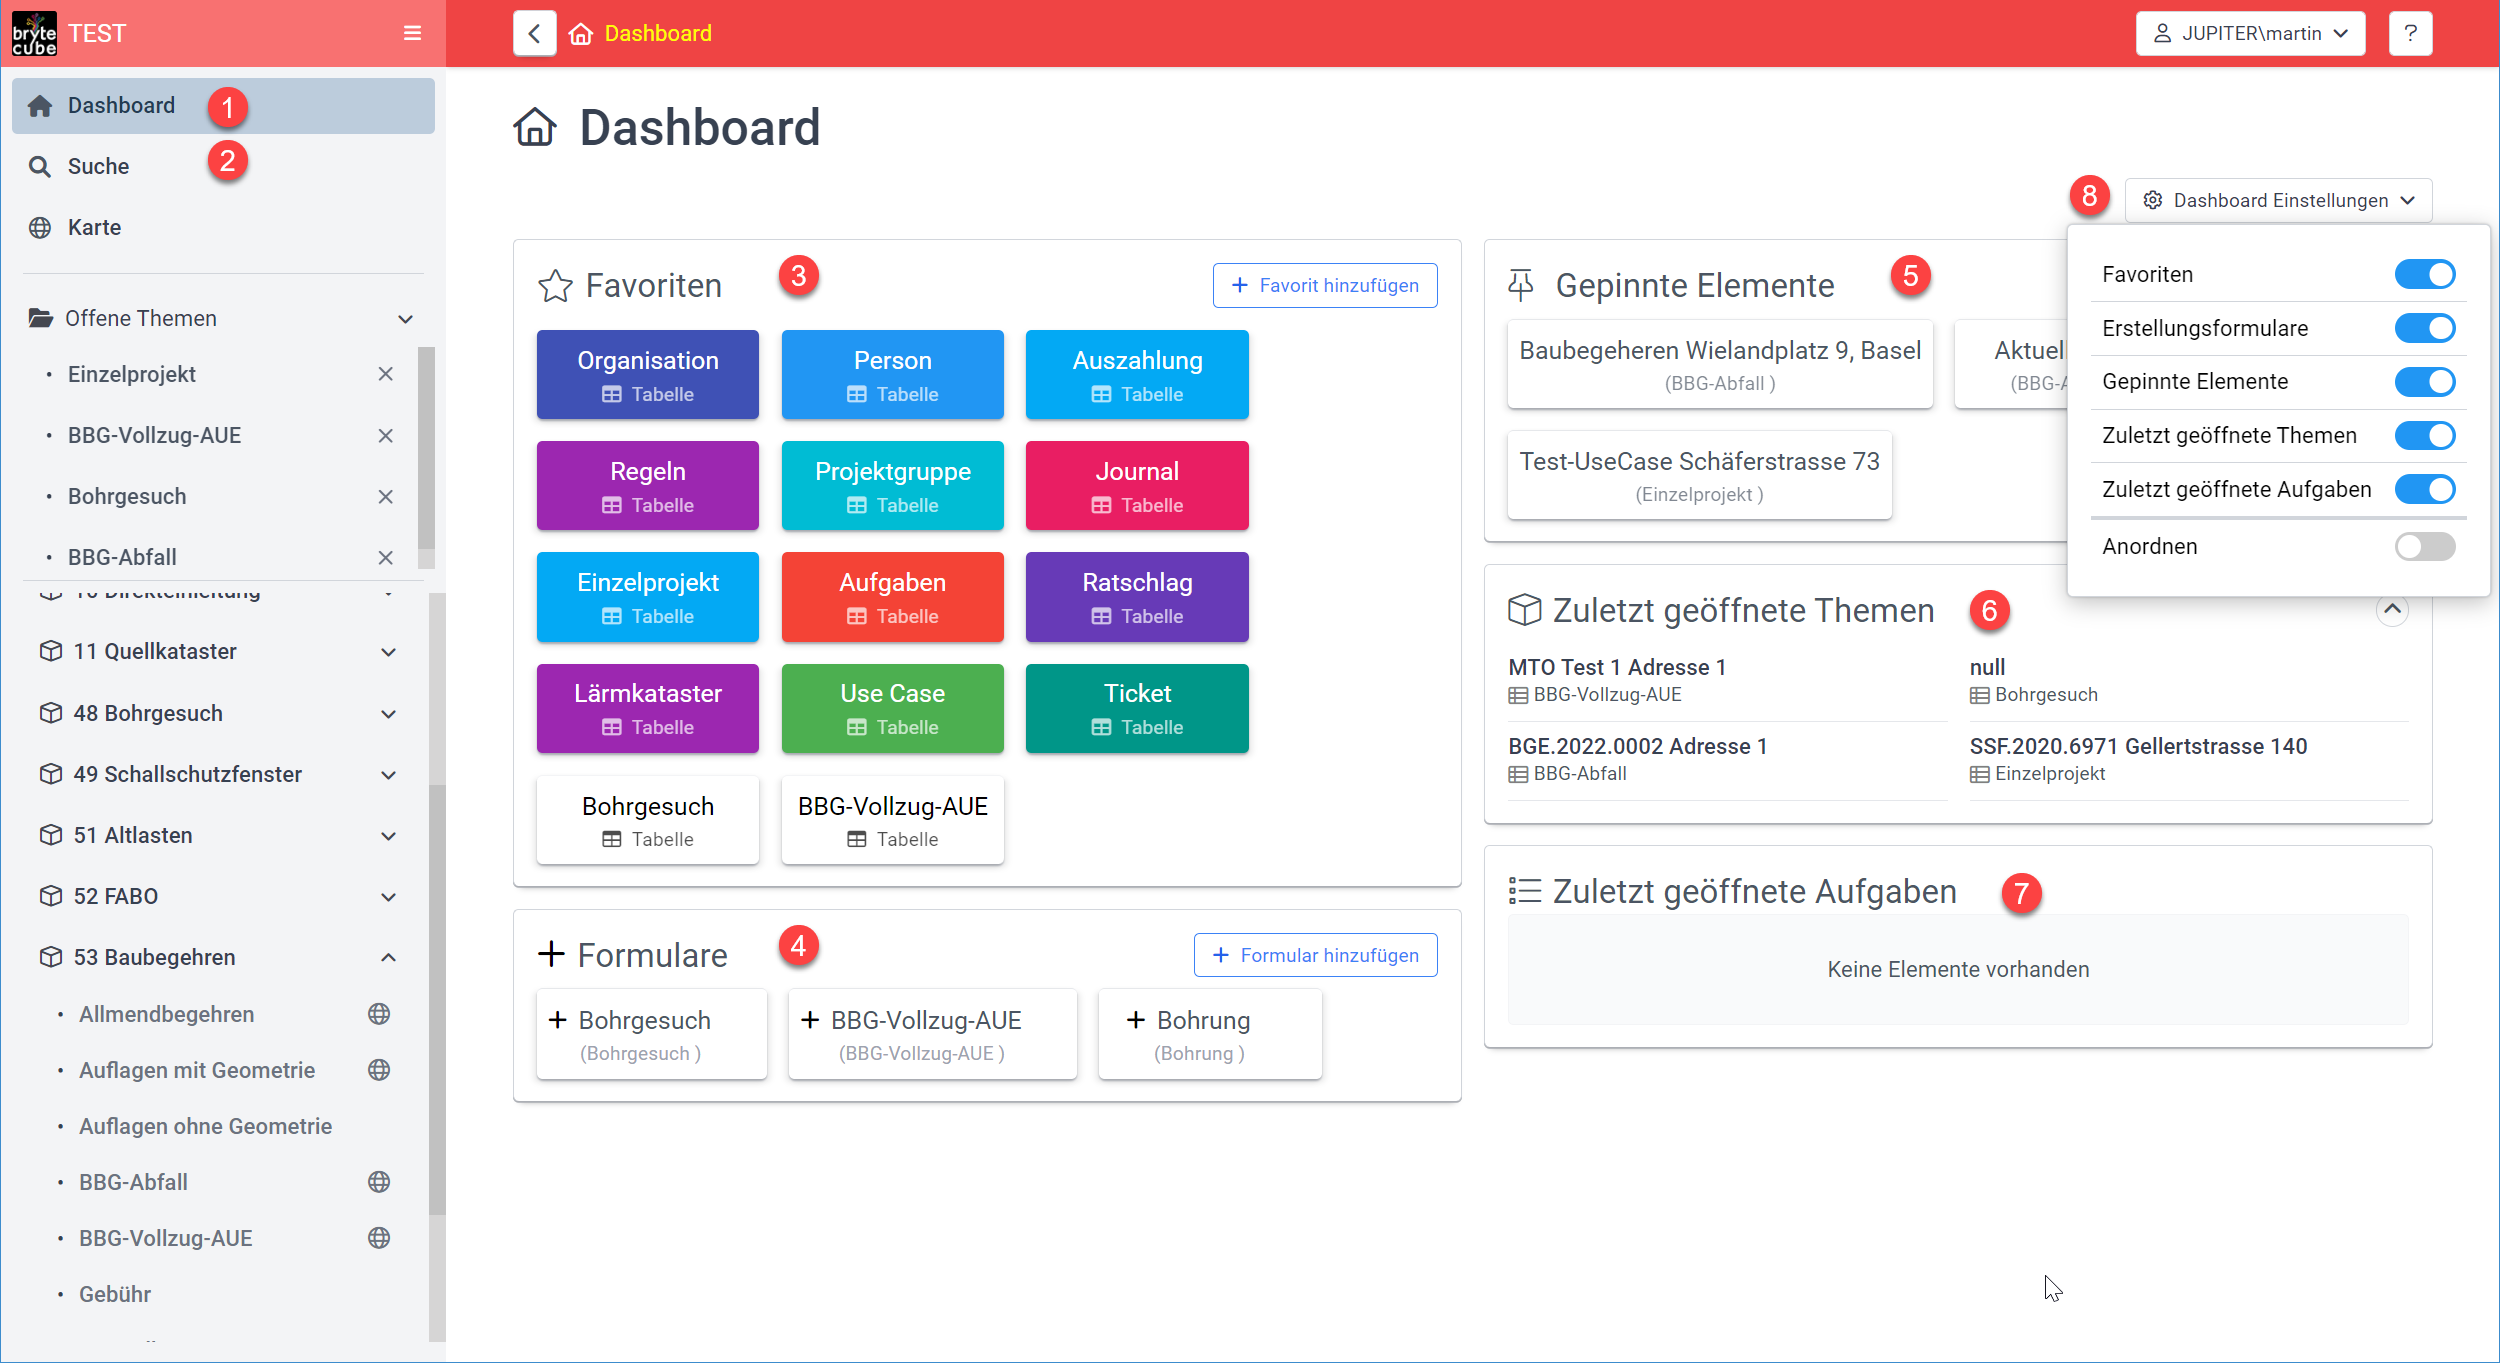The height and width of the screenshot is (1363, 2500).
Task: Open pinned Test-UseCase Schäferstrasse 73
Action: [1699, 475]
